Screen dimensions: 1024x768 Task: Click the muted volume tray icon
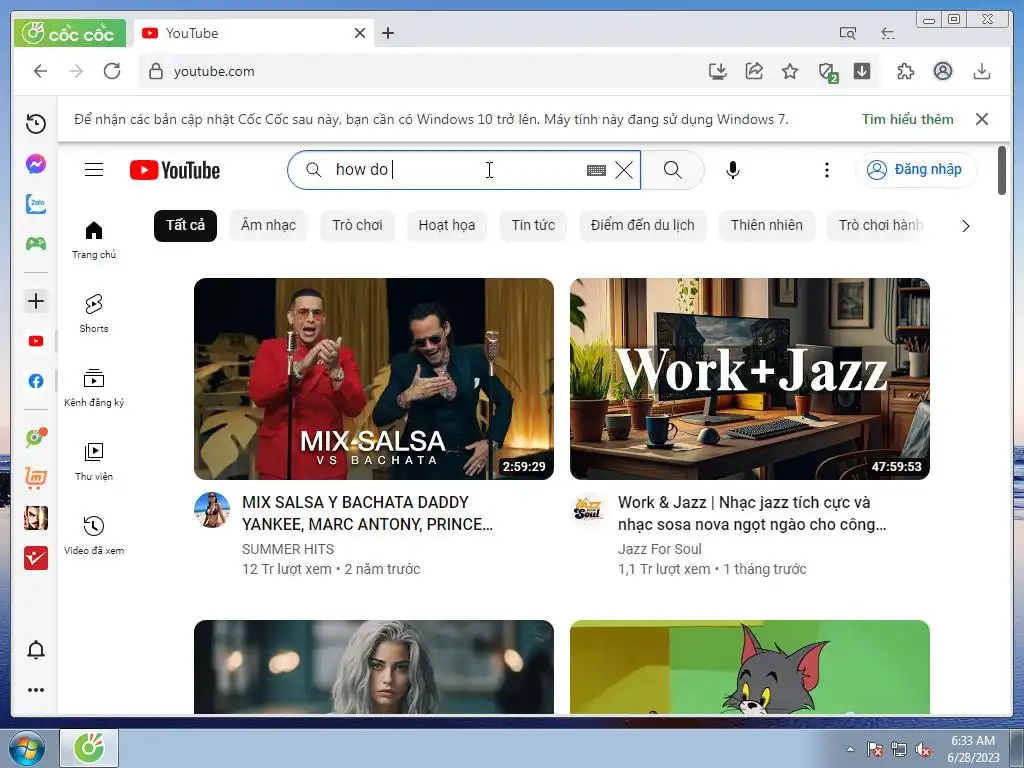tap(922, 749)
